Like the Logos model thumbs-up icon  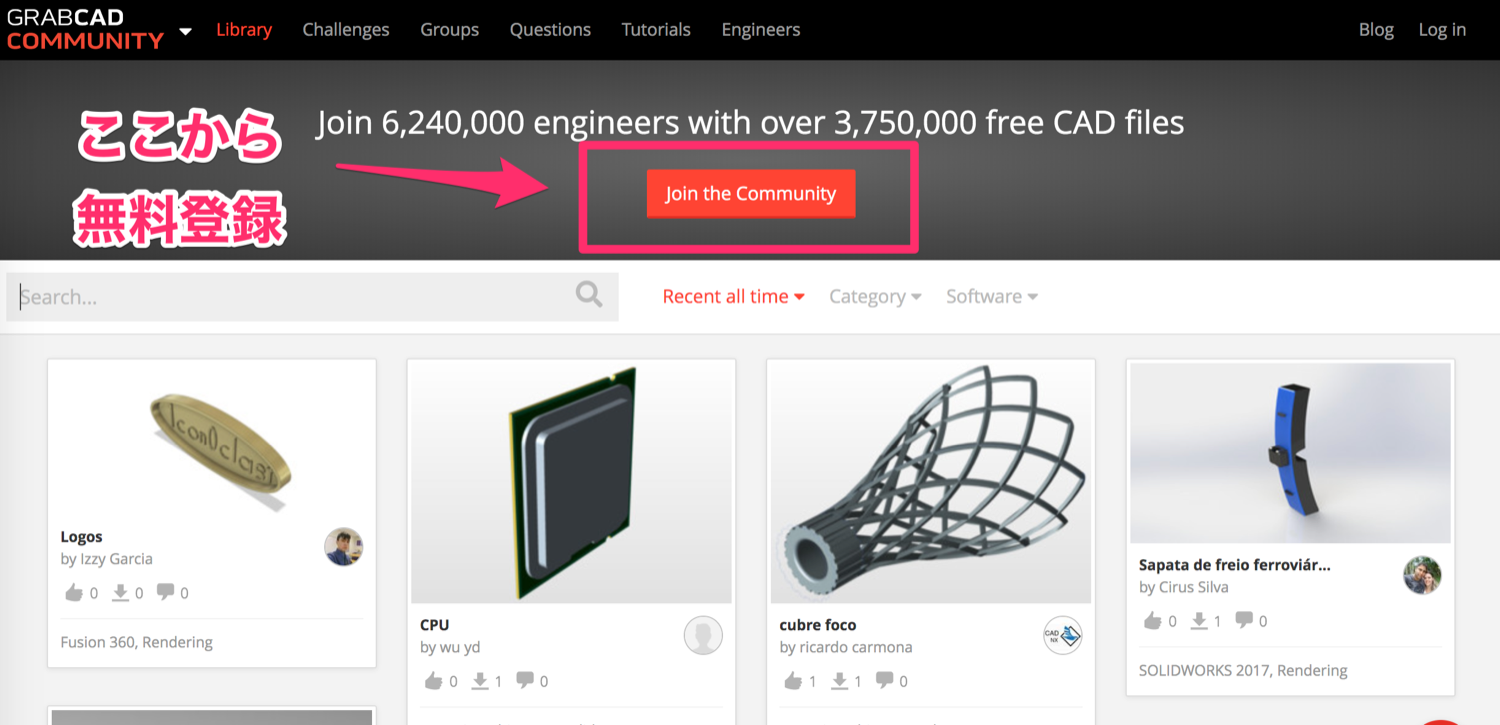click(74, 592)
